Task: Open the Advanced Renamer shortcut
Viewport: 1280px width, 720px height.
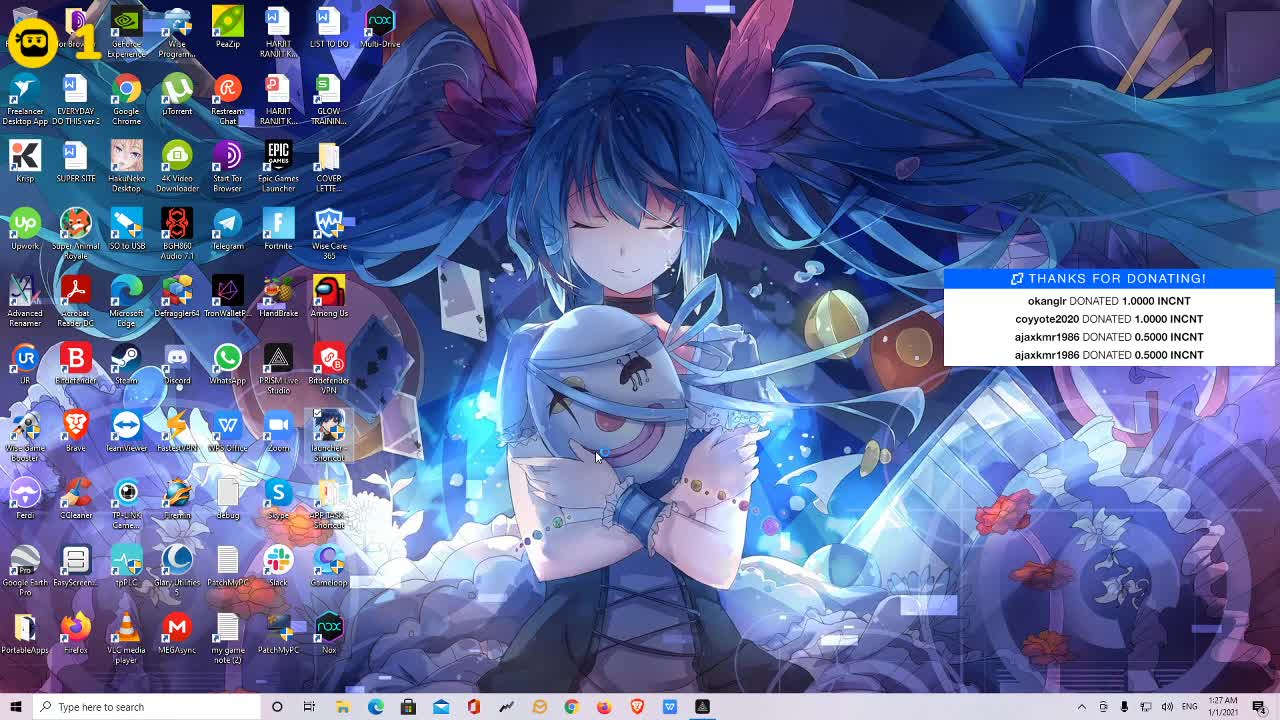Action: pyautogui.click(x=25, y=301)
